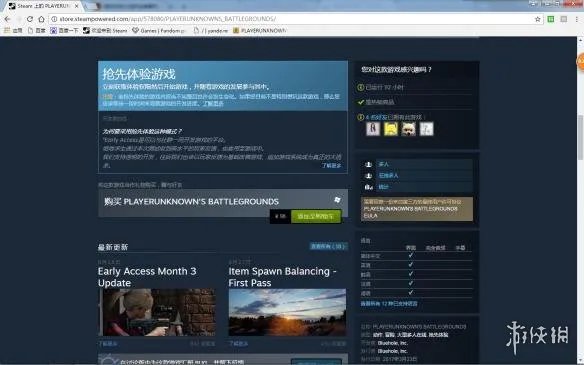Bookmark this page with the star icon
This screenshot has height=365, width=584.
537,19
